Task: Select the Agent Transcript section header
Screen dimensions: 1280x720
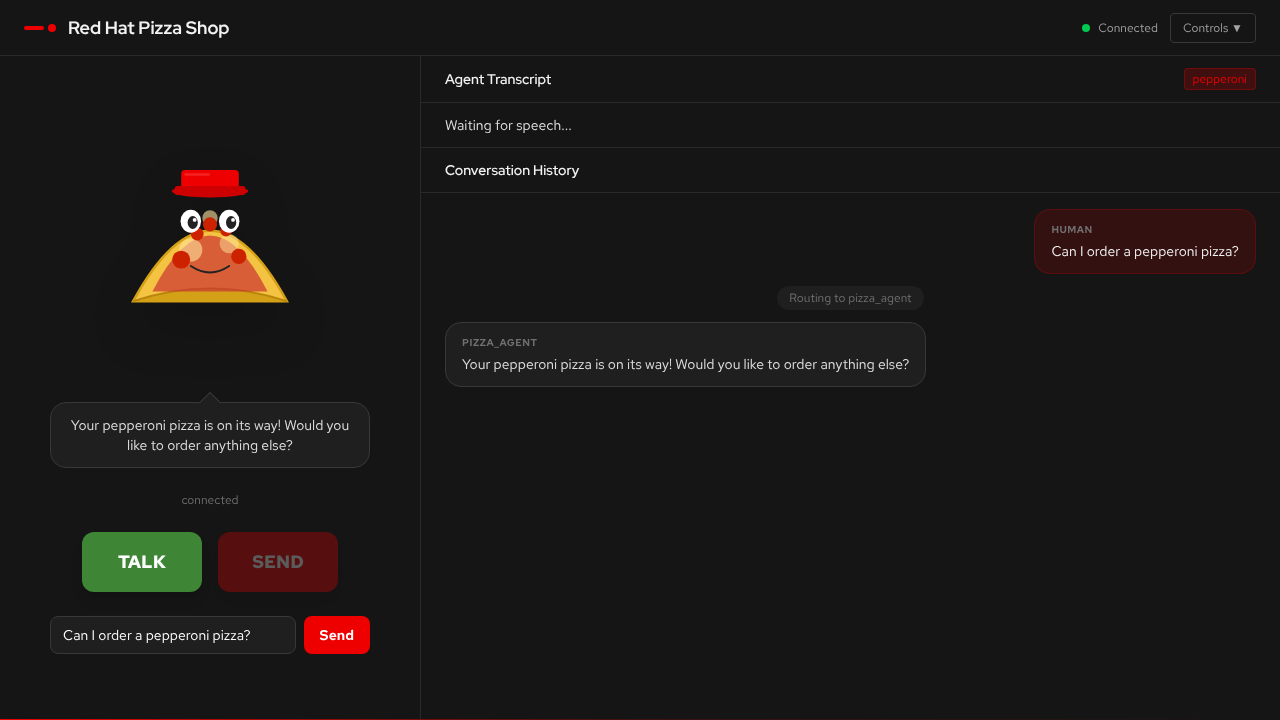Action: click(498, 79)
